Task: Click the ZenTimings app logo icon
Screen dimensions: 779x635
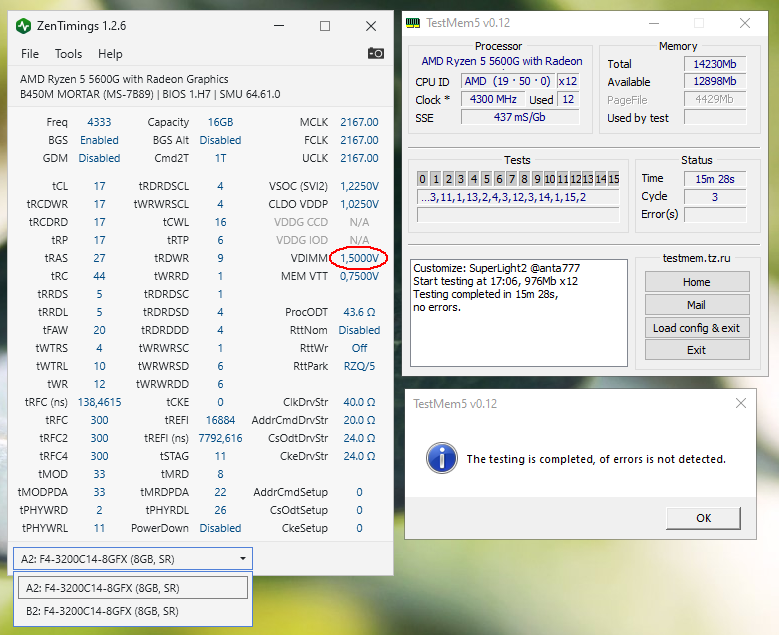Action: (23, 26)
